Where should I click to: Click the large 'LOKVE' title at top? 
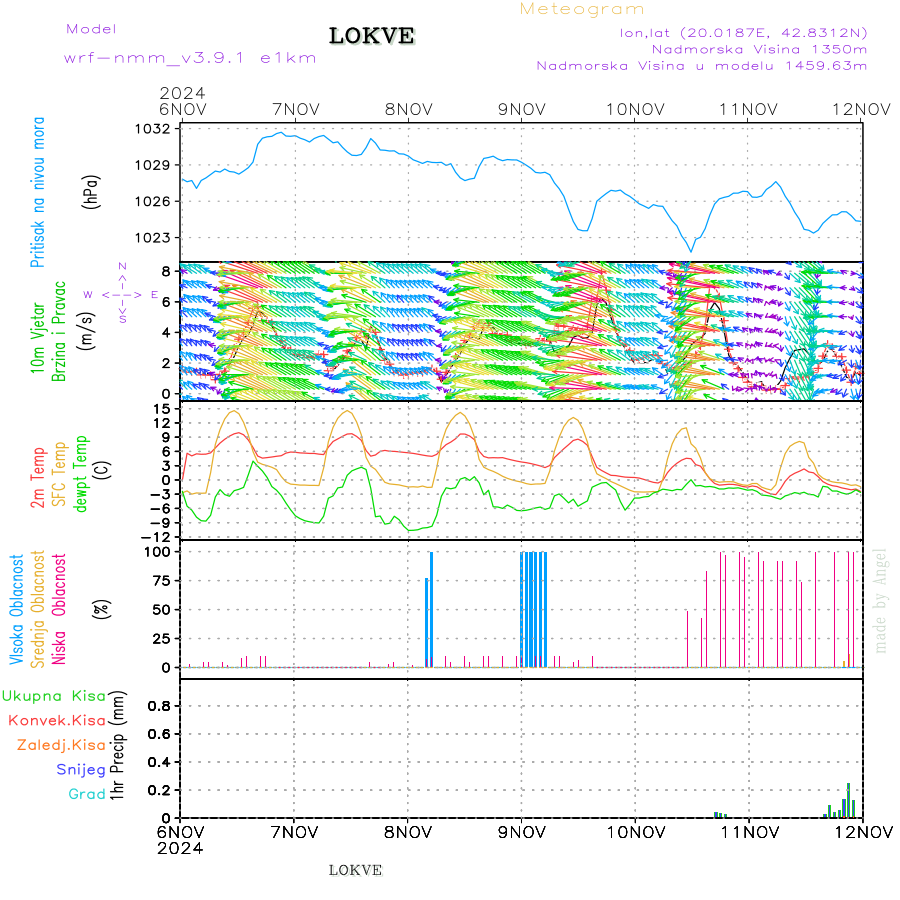pos(371,36)
